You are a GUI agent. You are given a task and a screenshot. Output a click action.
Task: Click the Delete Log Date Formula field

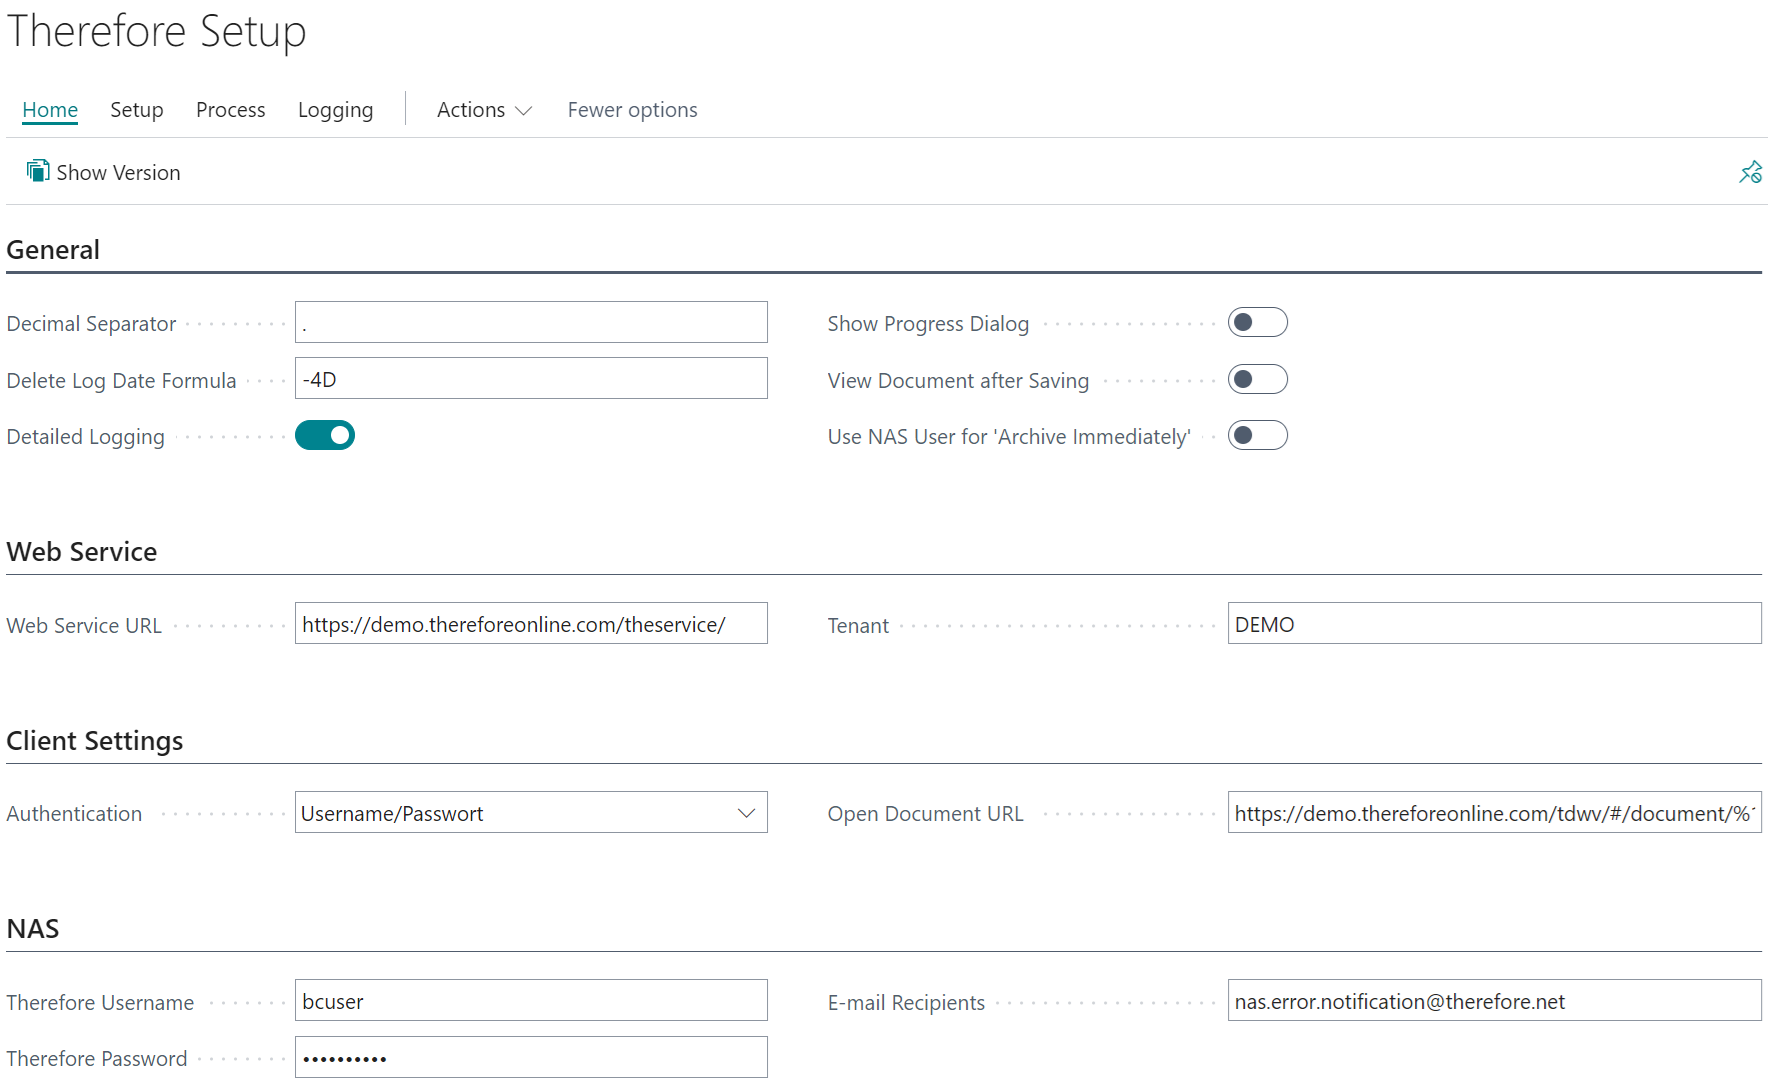coord(531,379)
